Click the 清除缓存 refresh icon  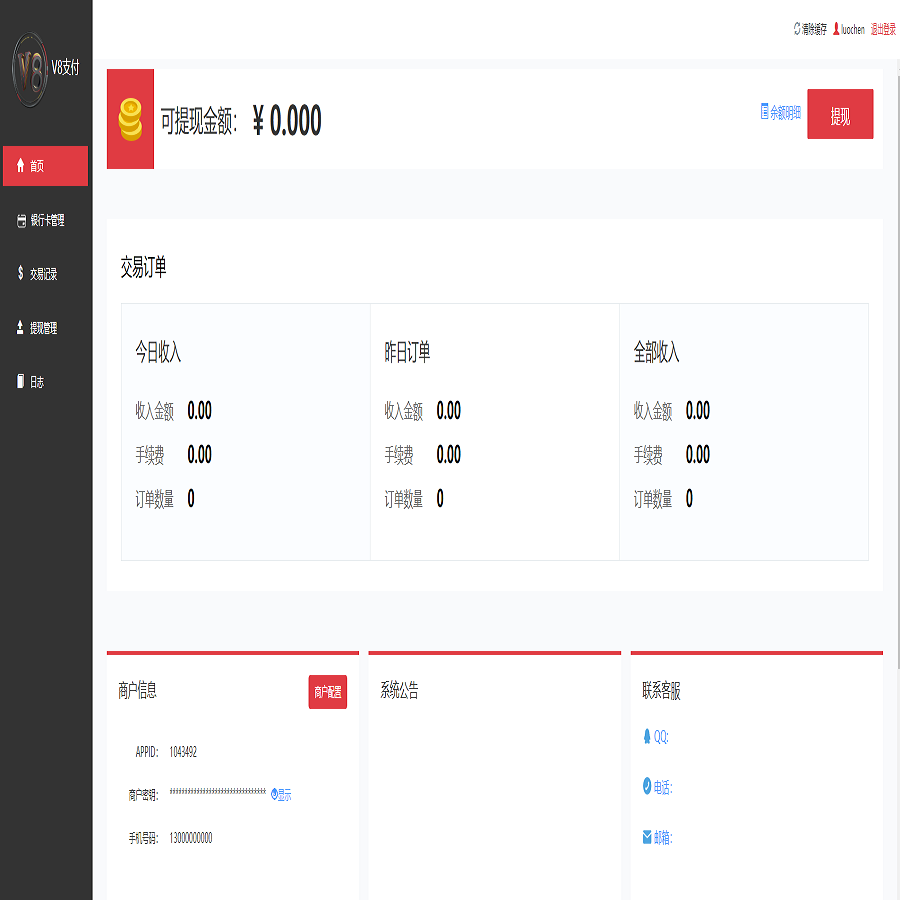tap(797, 29)
